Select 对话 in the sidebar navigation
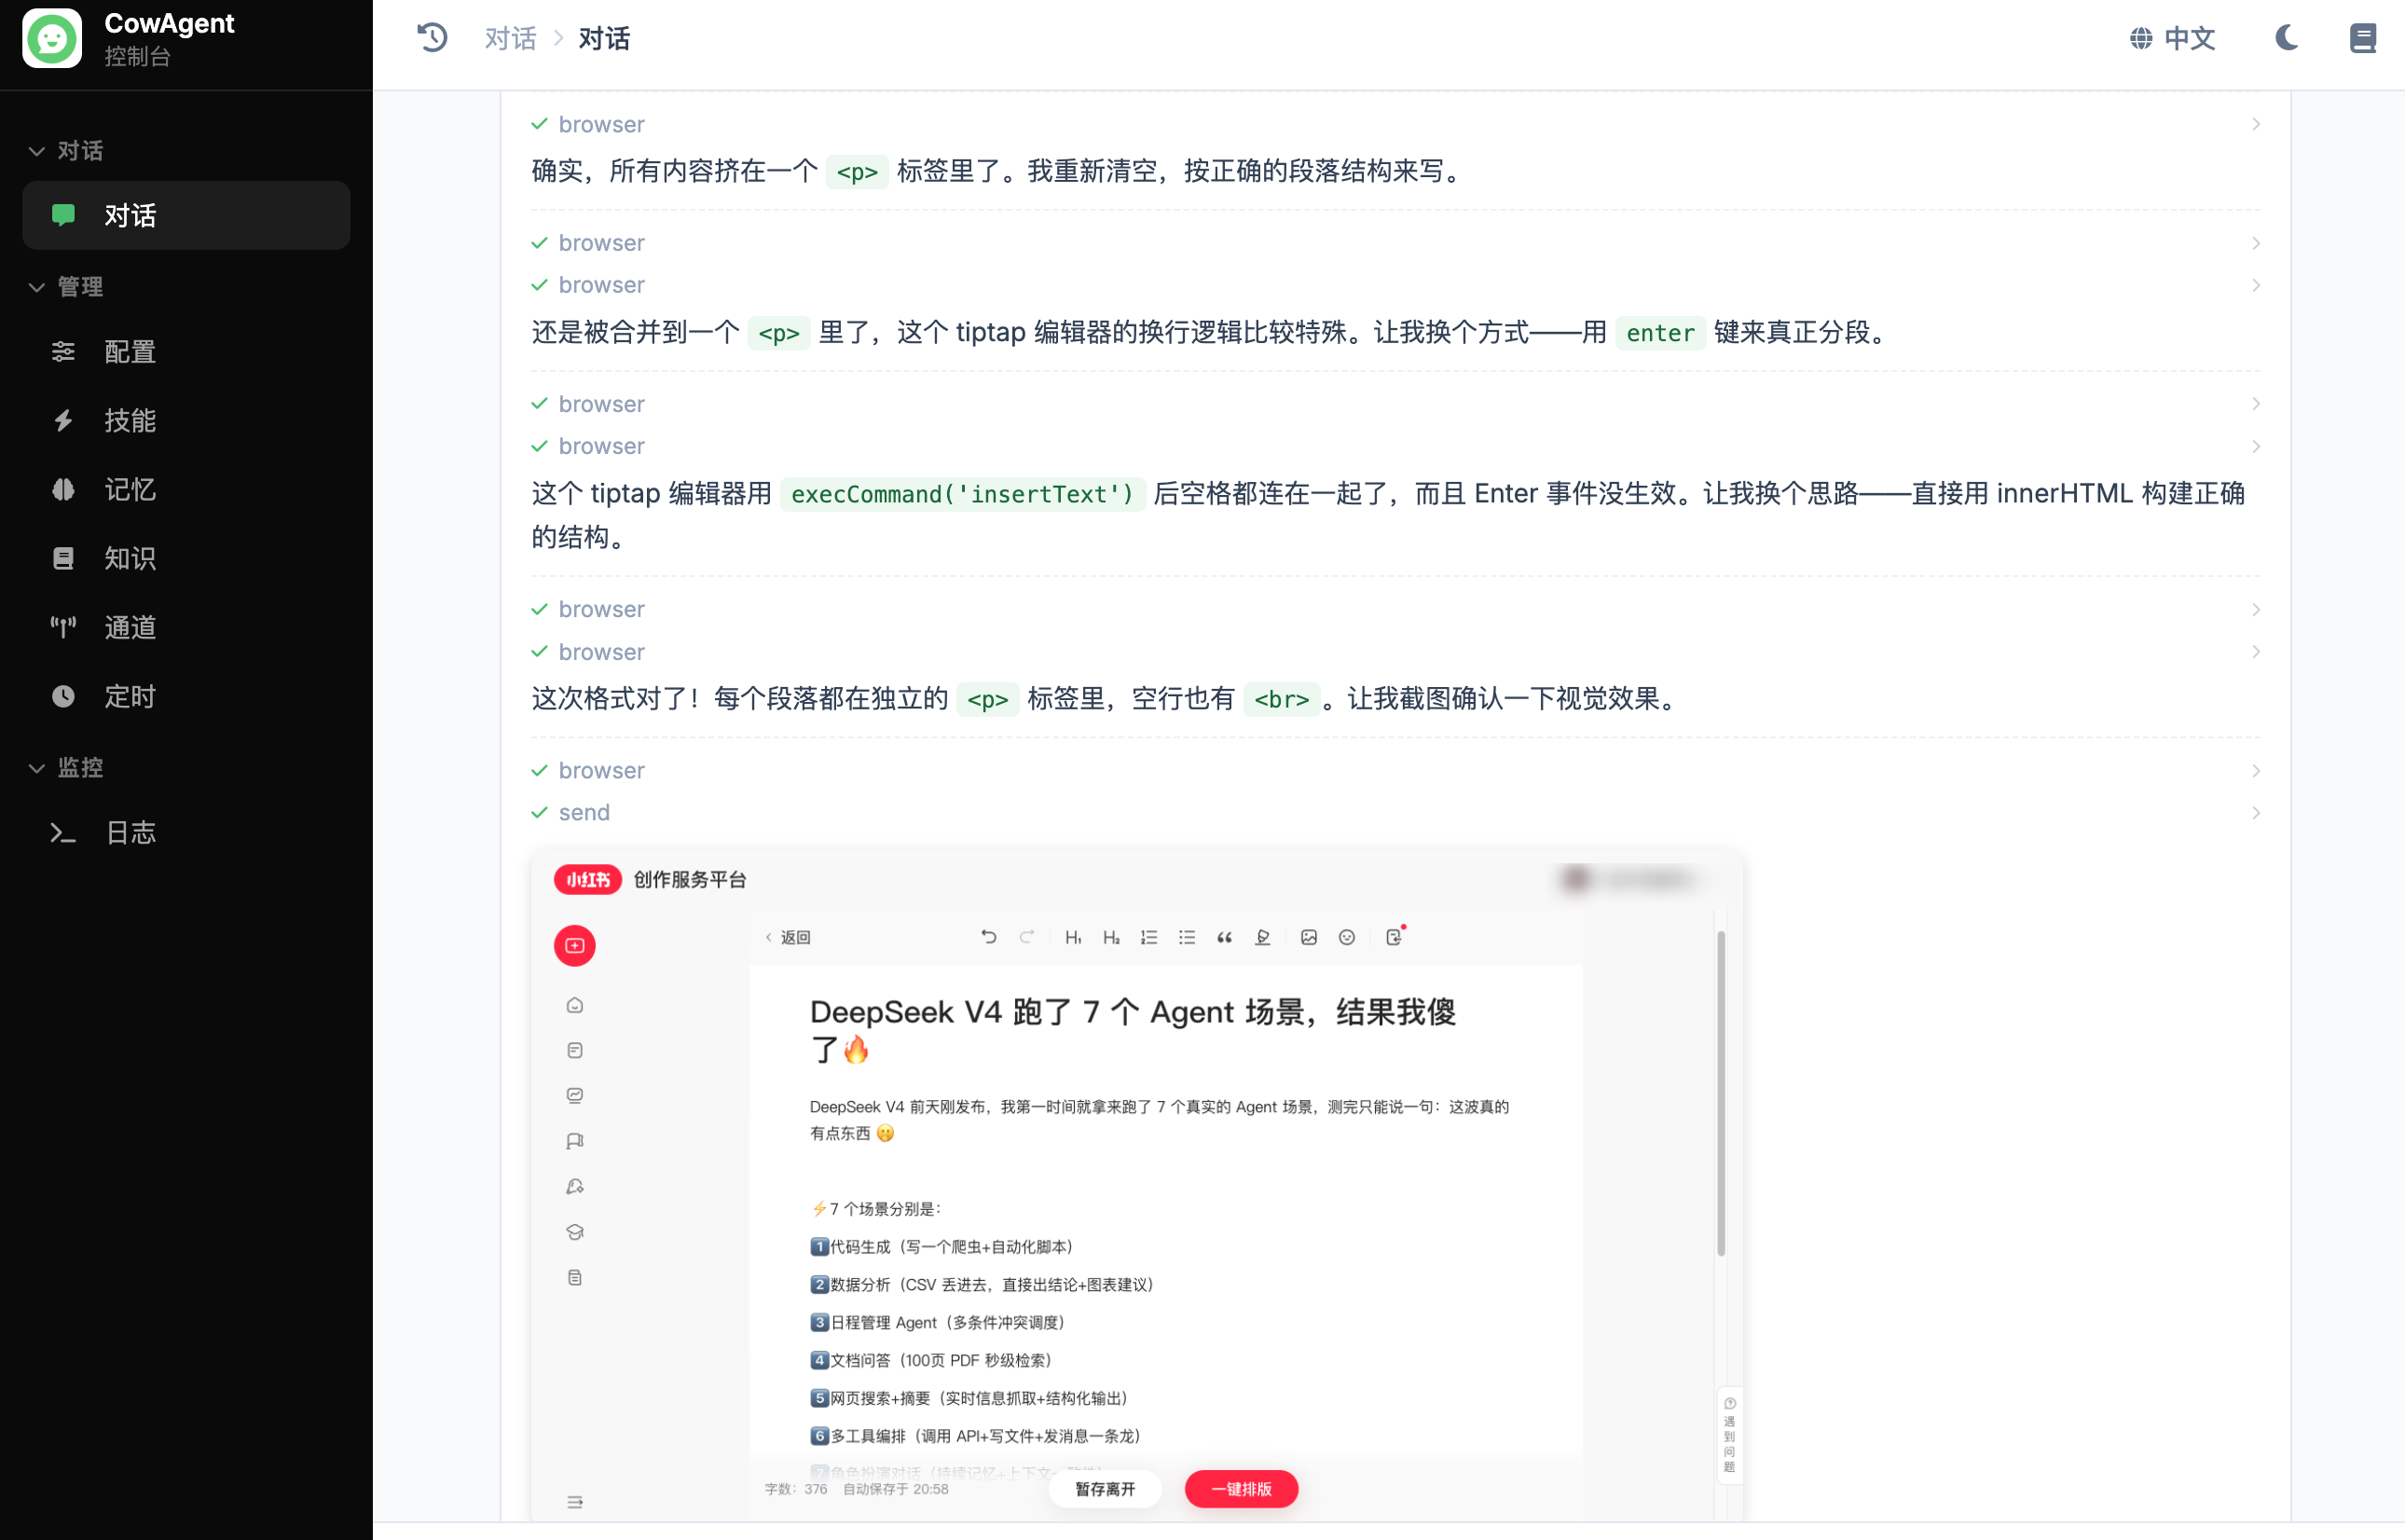 click(128, 215)
